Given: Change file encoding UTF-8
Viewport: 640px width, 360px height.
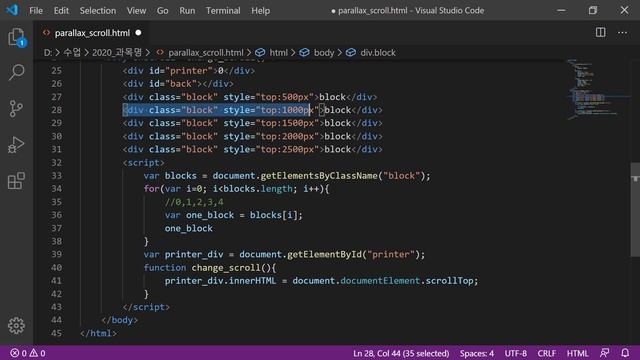Looking at the screenshot, I should click(516, 353).
